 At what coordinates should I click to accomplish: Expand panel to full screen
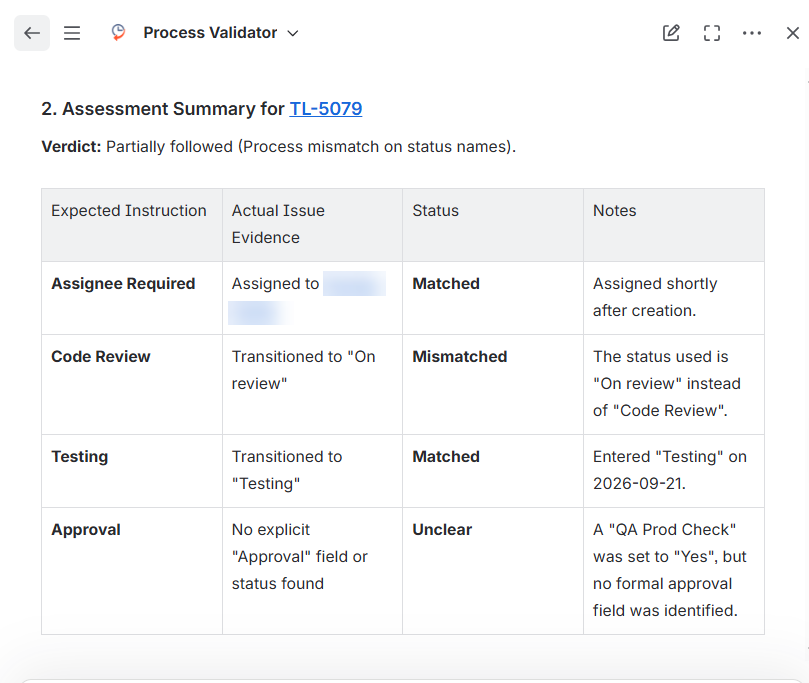[711, 33]
